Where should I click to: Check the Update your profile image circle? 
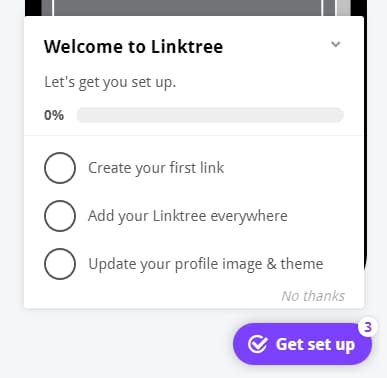click(x=60, y=264)
